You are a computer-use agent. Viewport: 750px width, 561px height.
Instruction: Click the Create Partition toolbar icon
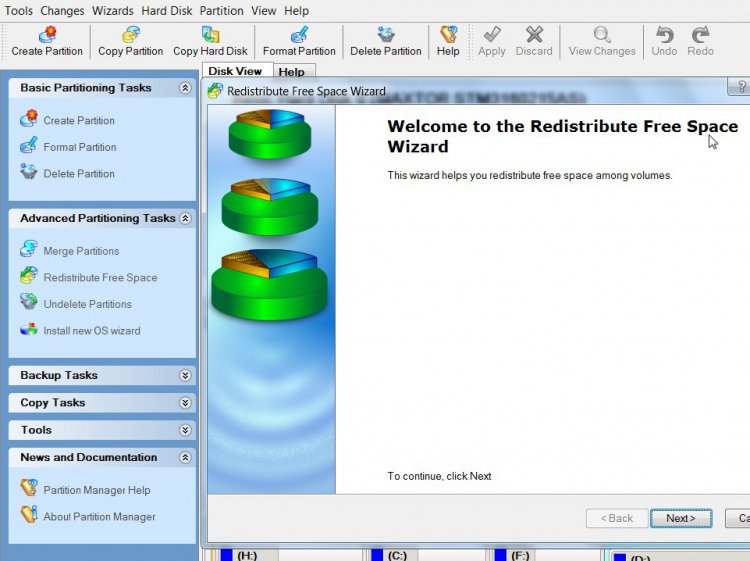pos(47,34)
